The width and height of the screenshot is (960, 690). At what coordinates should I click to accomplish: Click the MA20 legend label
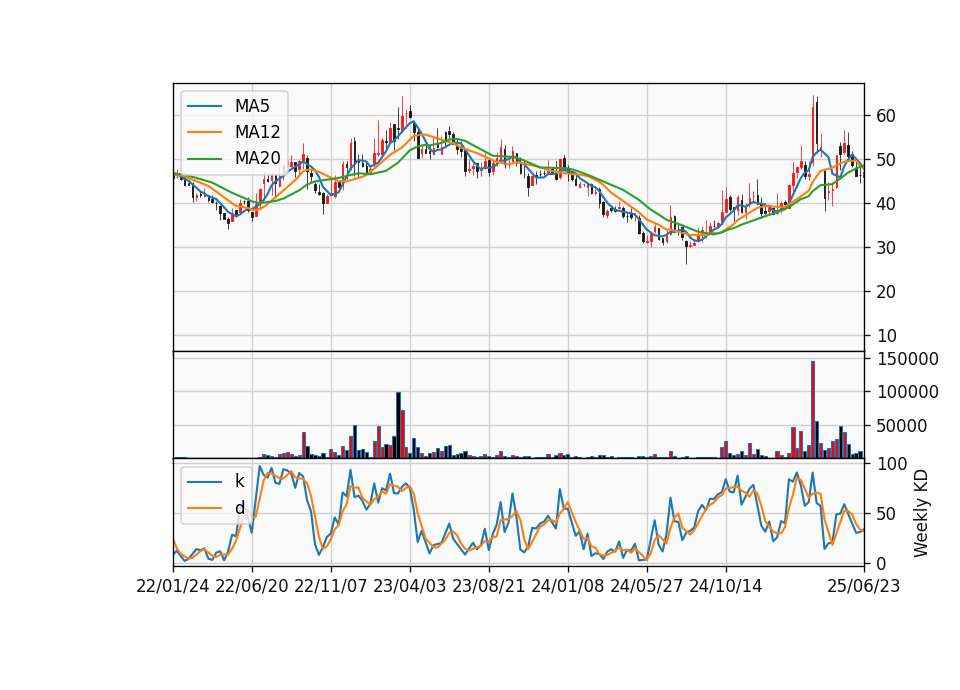pos(257,158)
